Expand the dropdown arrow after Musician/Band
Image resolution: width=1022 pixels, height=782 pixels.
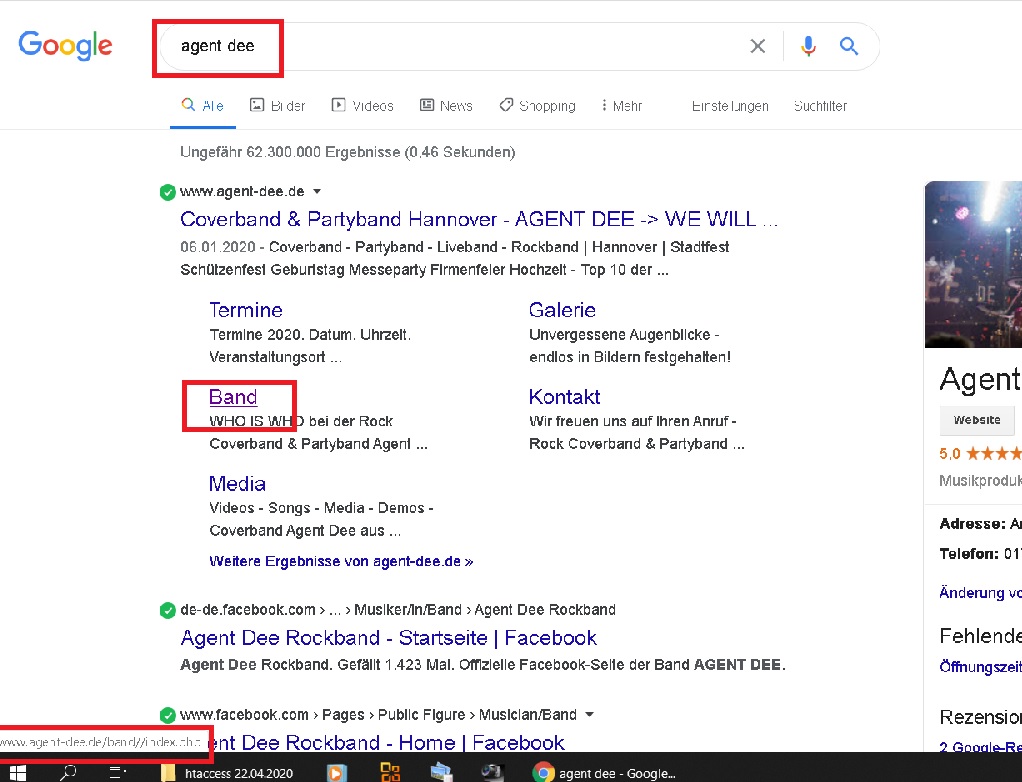click(589, 715)
